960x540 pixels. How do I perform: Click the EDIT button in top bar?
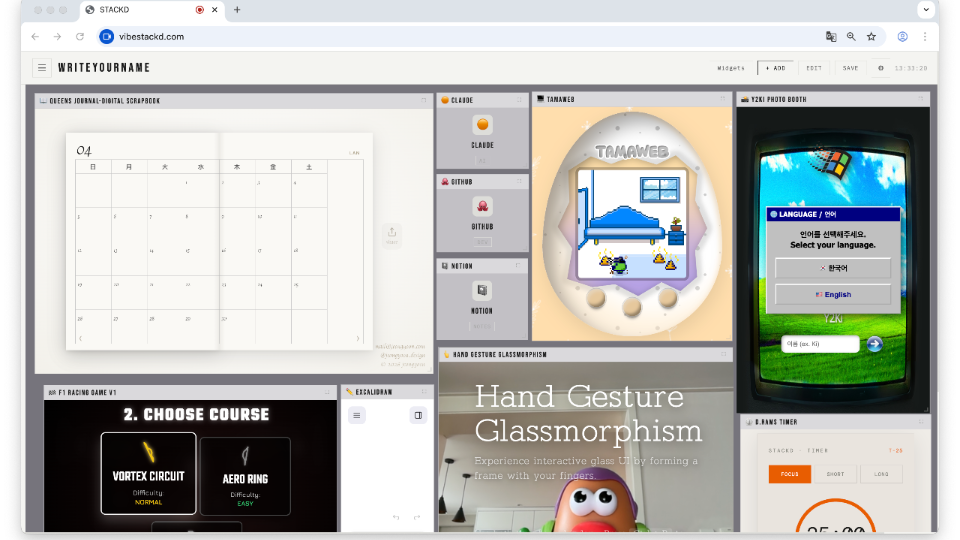coord(814,68)
